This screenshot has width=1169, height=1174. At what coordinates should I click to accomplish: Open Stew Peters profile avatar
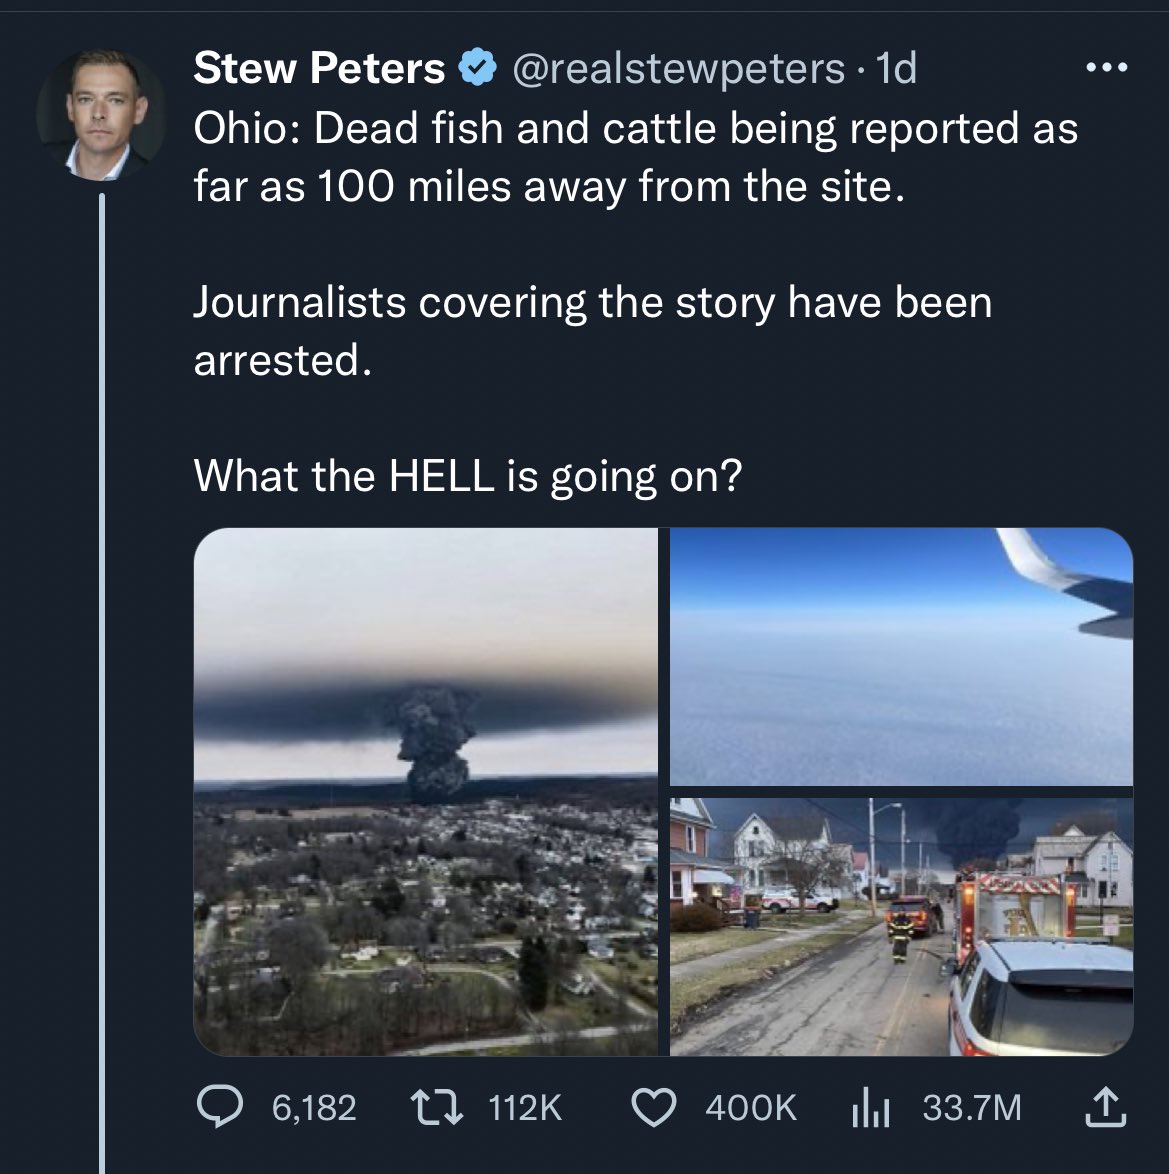101,115
